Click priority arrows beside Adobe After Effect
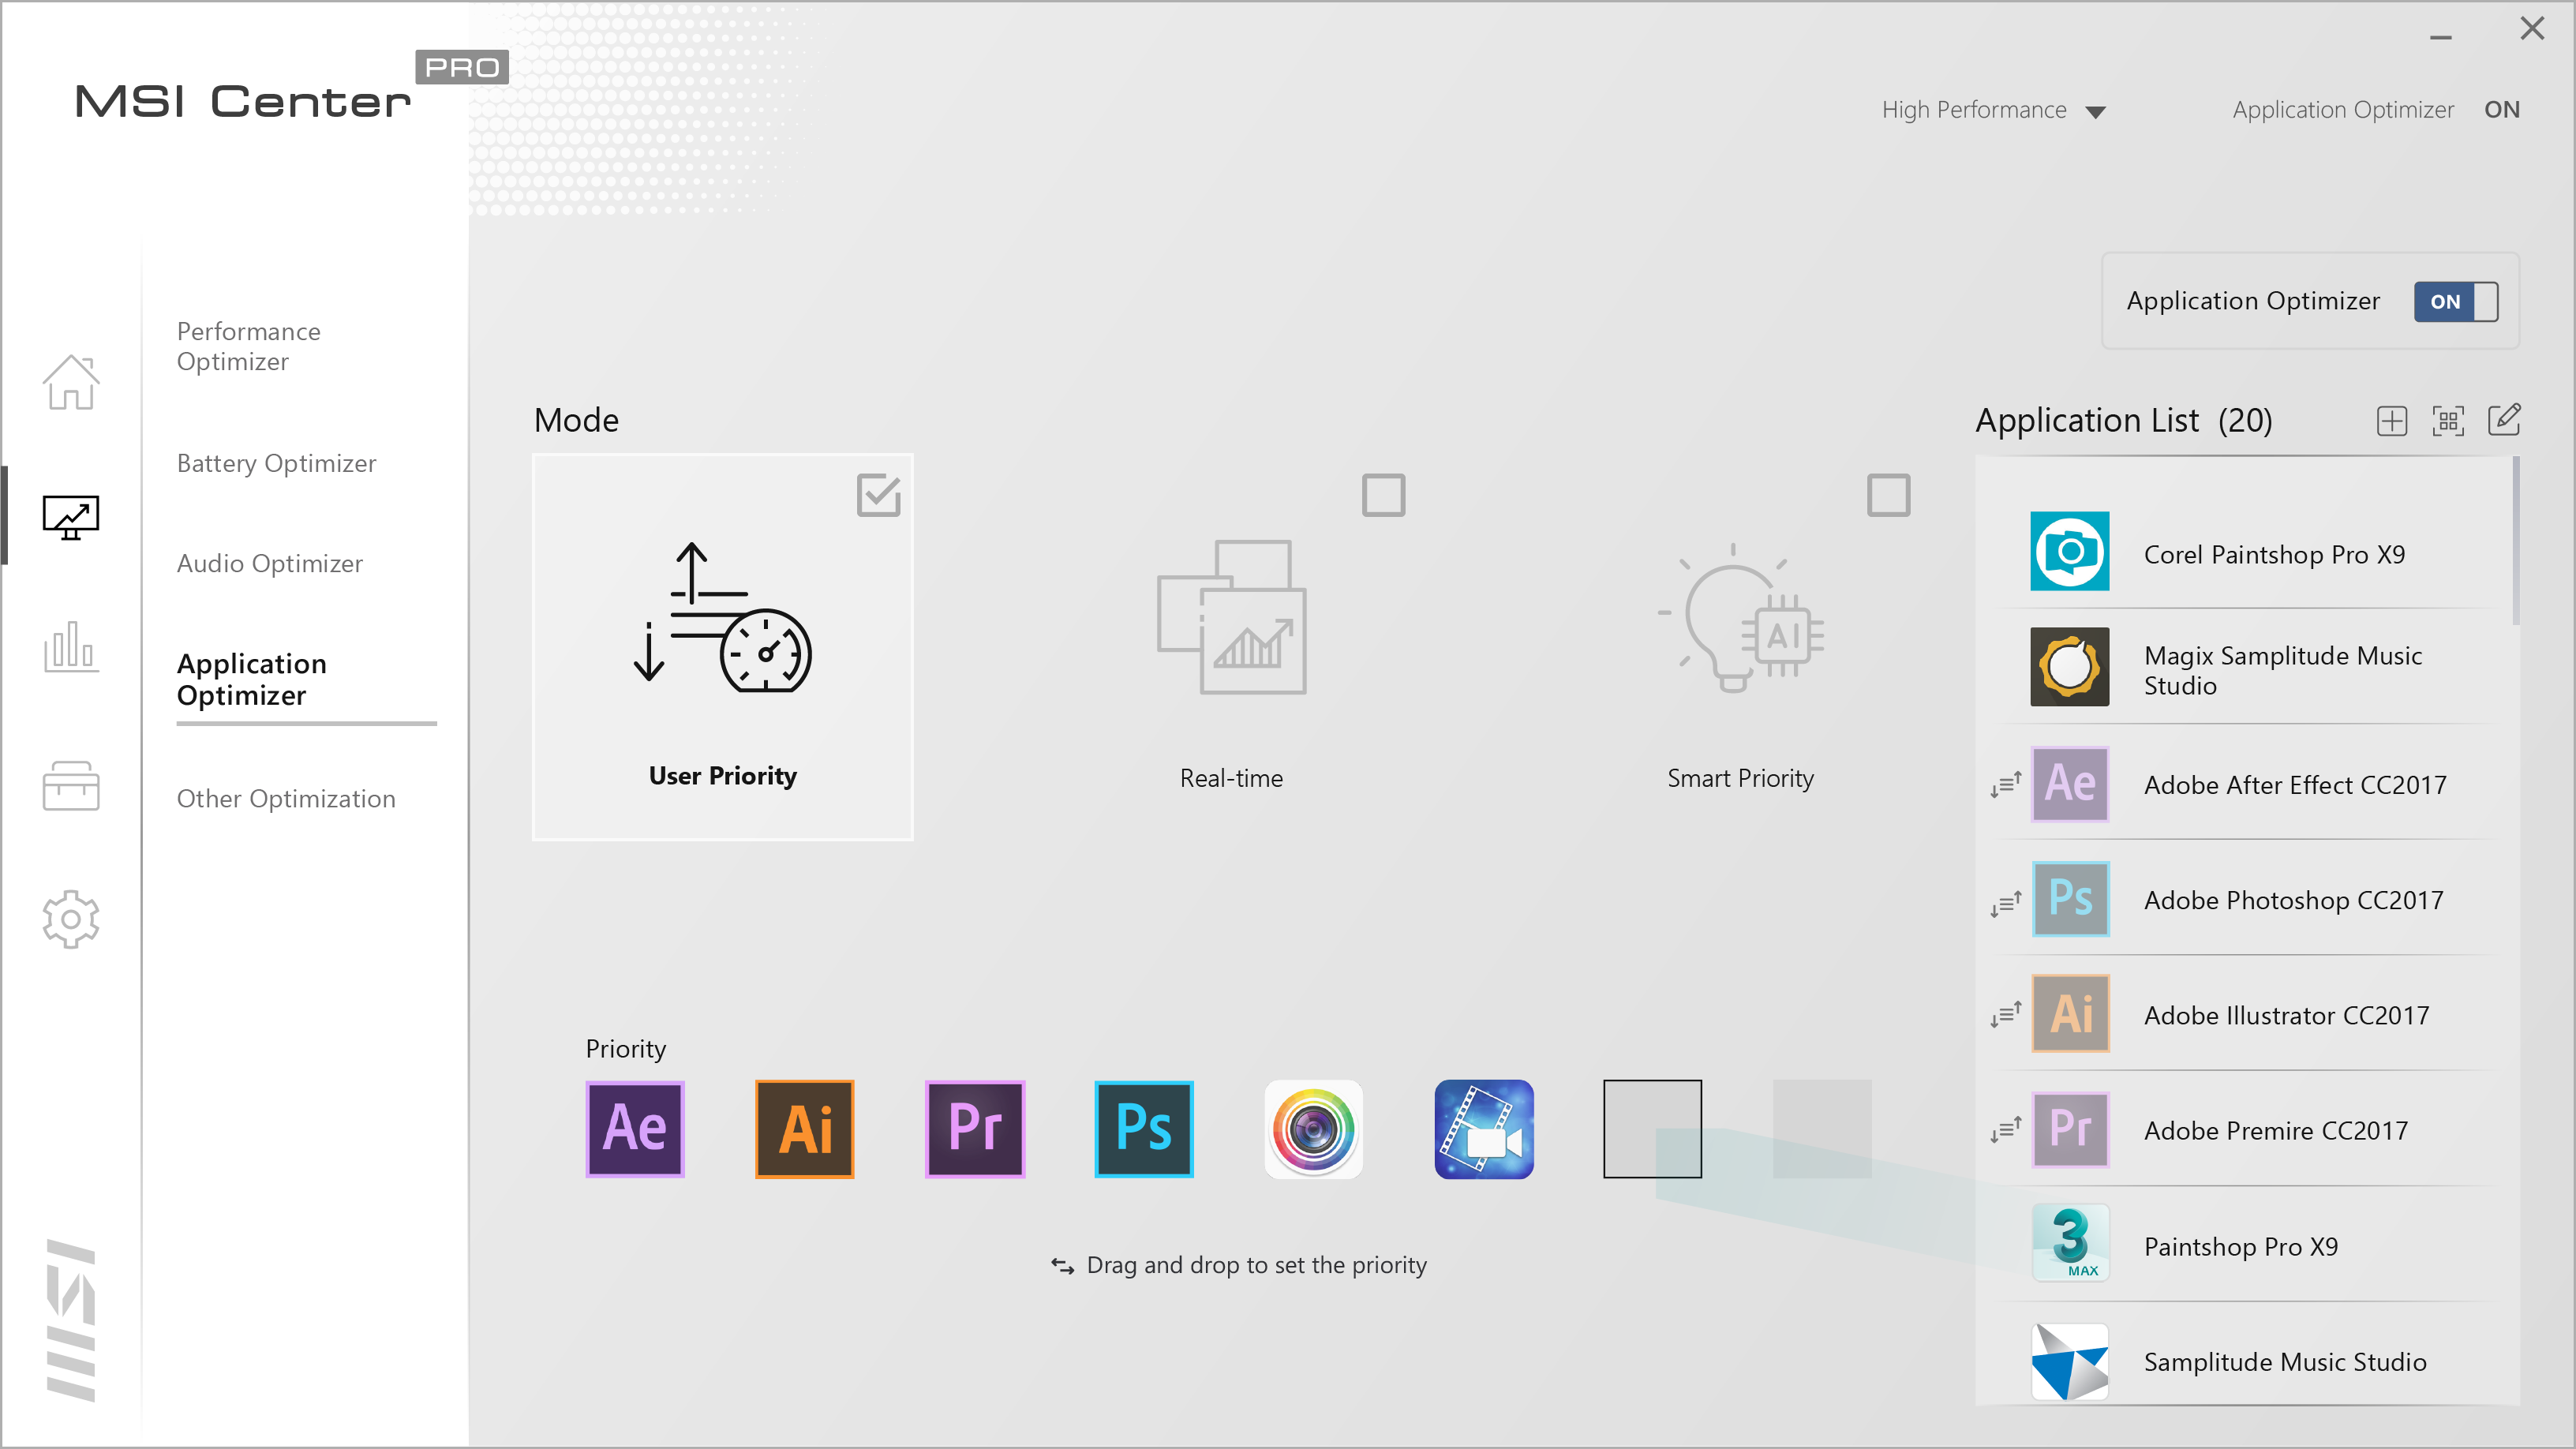The image size is (2576, 1449). [x=2005, y=785]
